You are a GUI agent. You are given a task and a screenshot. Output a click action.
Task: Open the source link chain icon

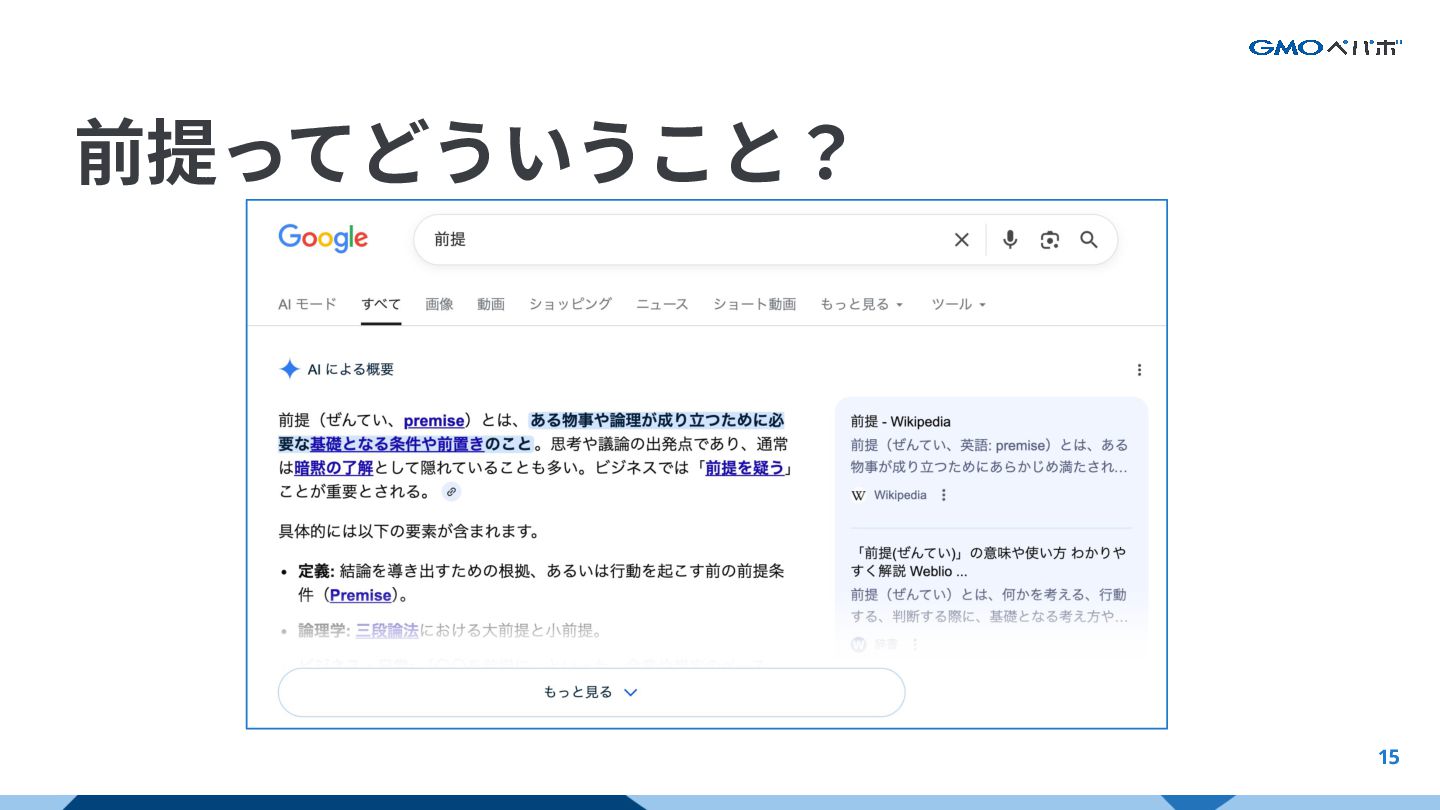[x=452, y=491]
